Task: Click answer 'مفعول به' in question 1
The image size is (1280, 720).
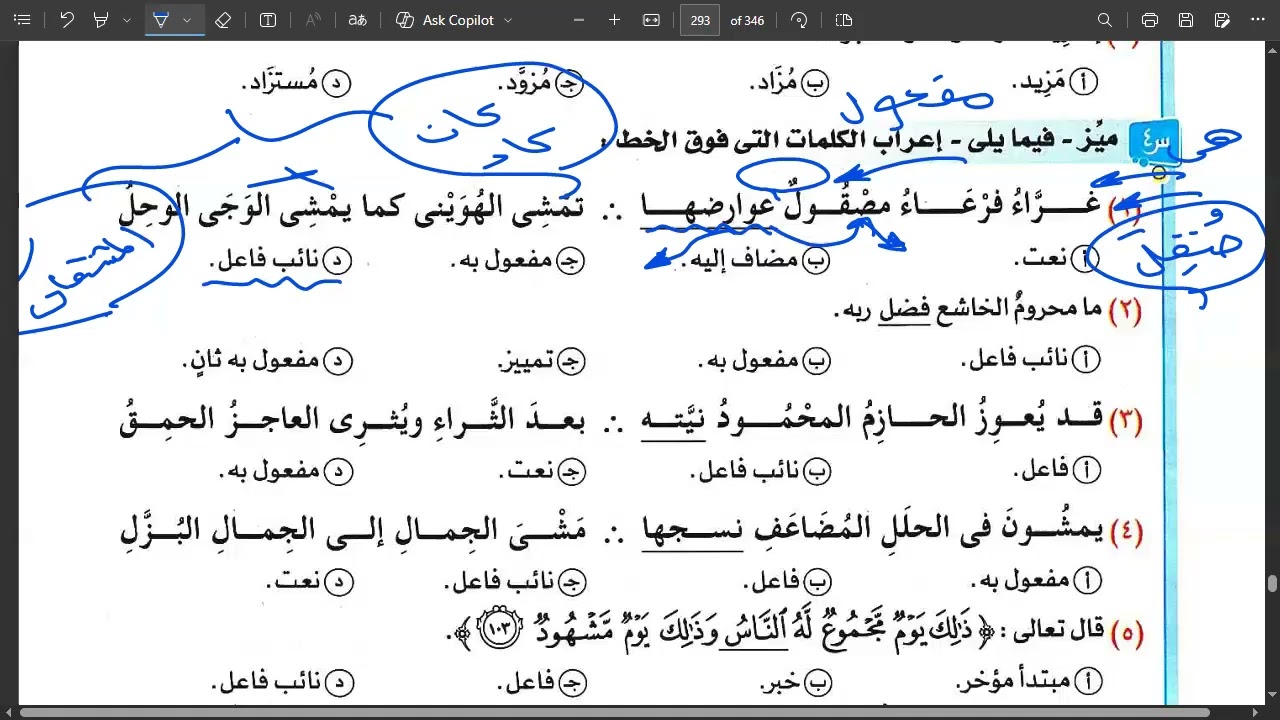Action: [518, 260]
